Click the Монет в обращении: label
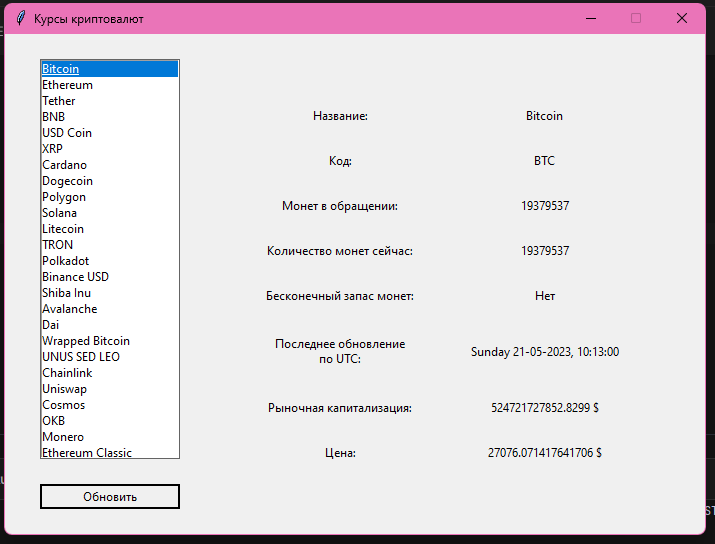Screen dimensions: 715x544 click(x=340, y=206)
